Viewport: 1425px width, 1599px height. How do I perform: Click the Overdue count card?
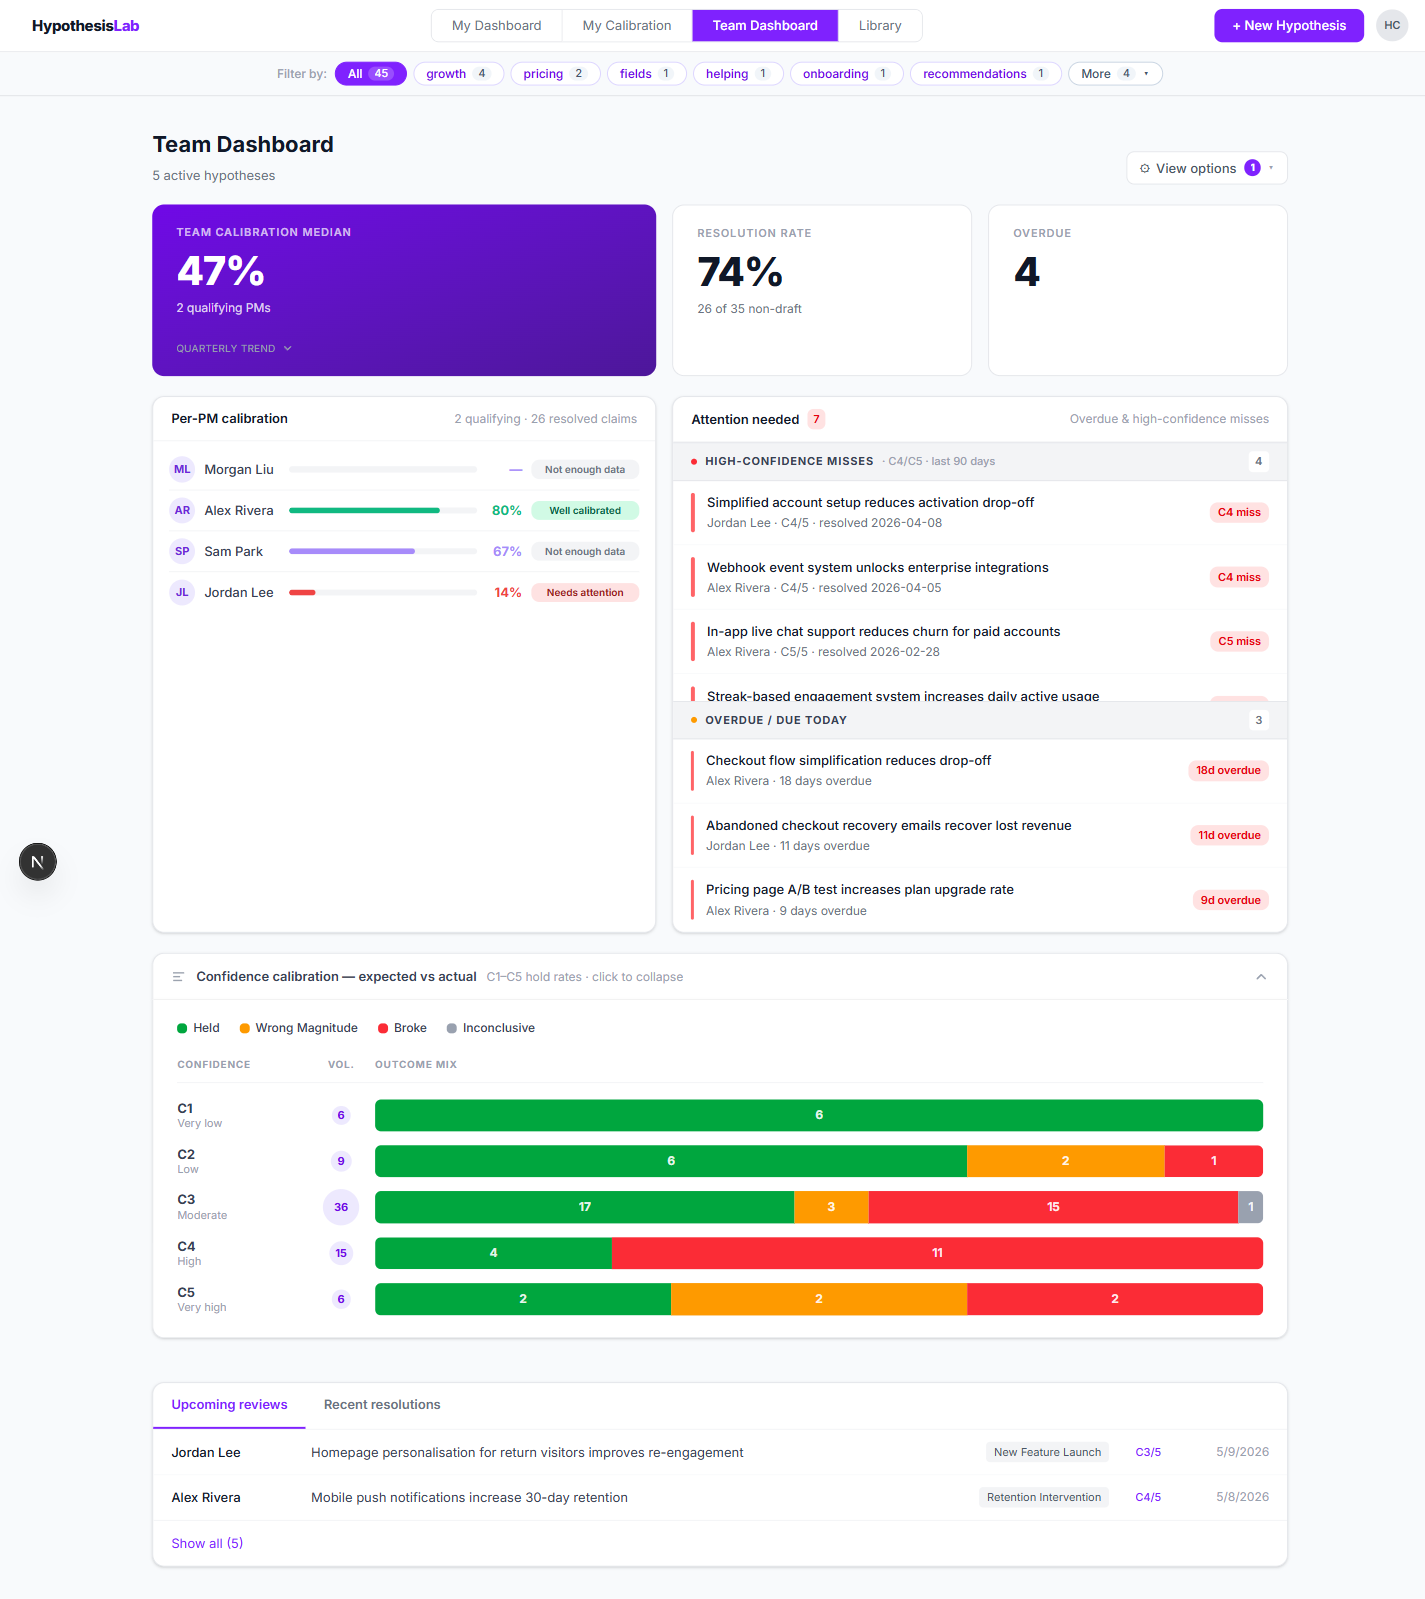pos(1138,290)
